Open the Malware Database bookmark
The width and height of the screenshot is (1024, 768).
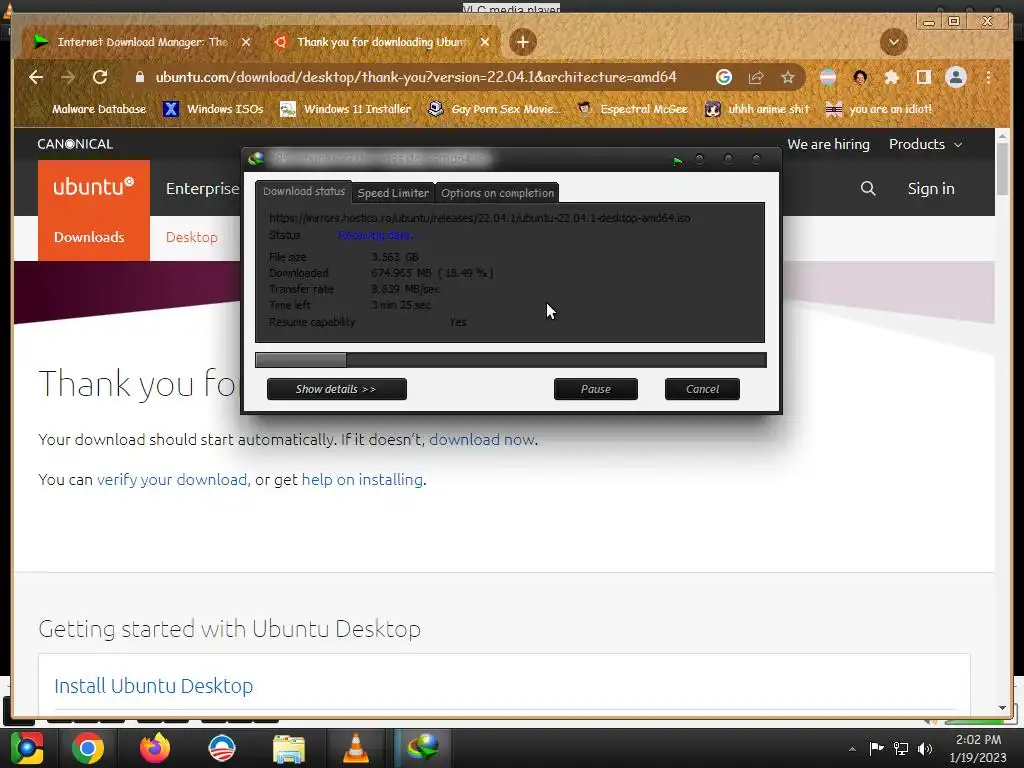coord(99,109)
